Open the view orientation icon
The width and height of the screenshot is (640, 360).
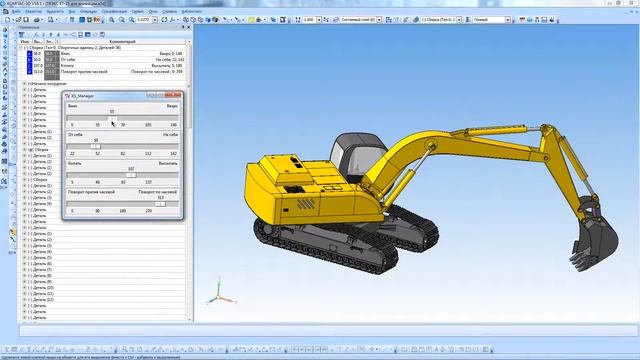(x=172, y=20)
